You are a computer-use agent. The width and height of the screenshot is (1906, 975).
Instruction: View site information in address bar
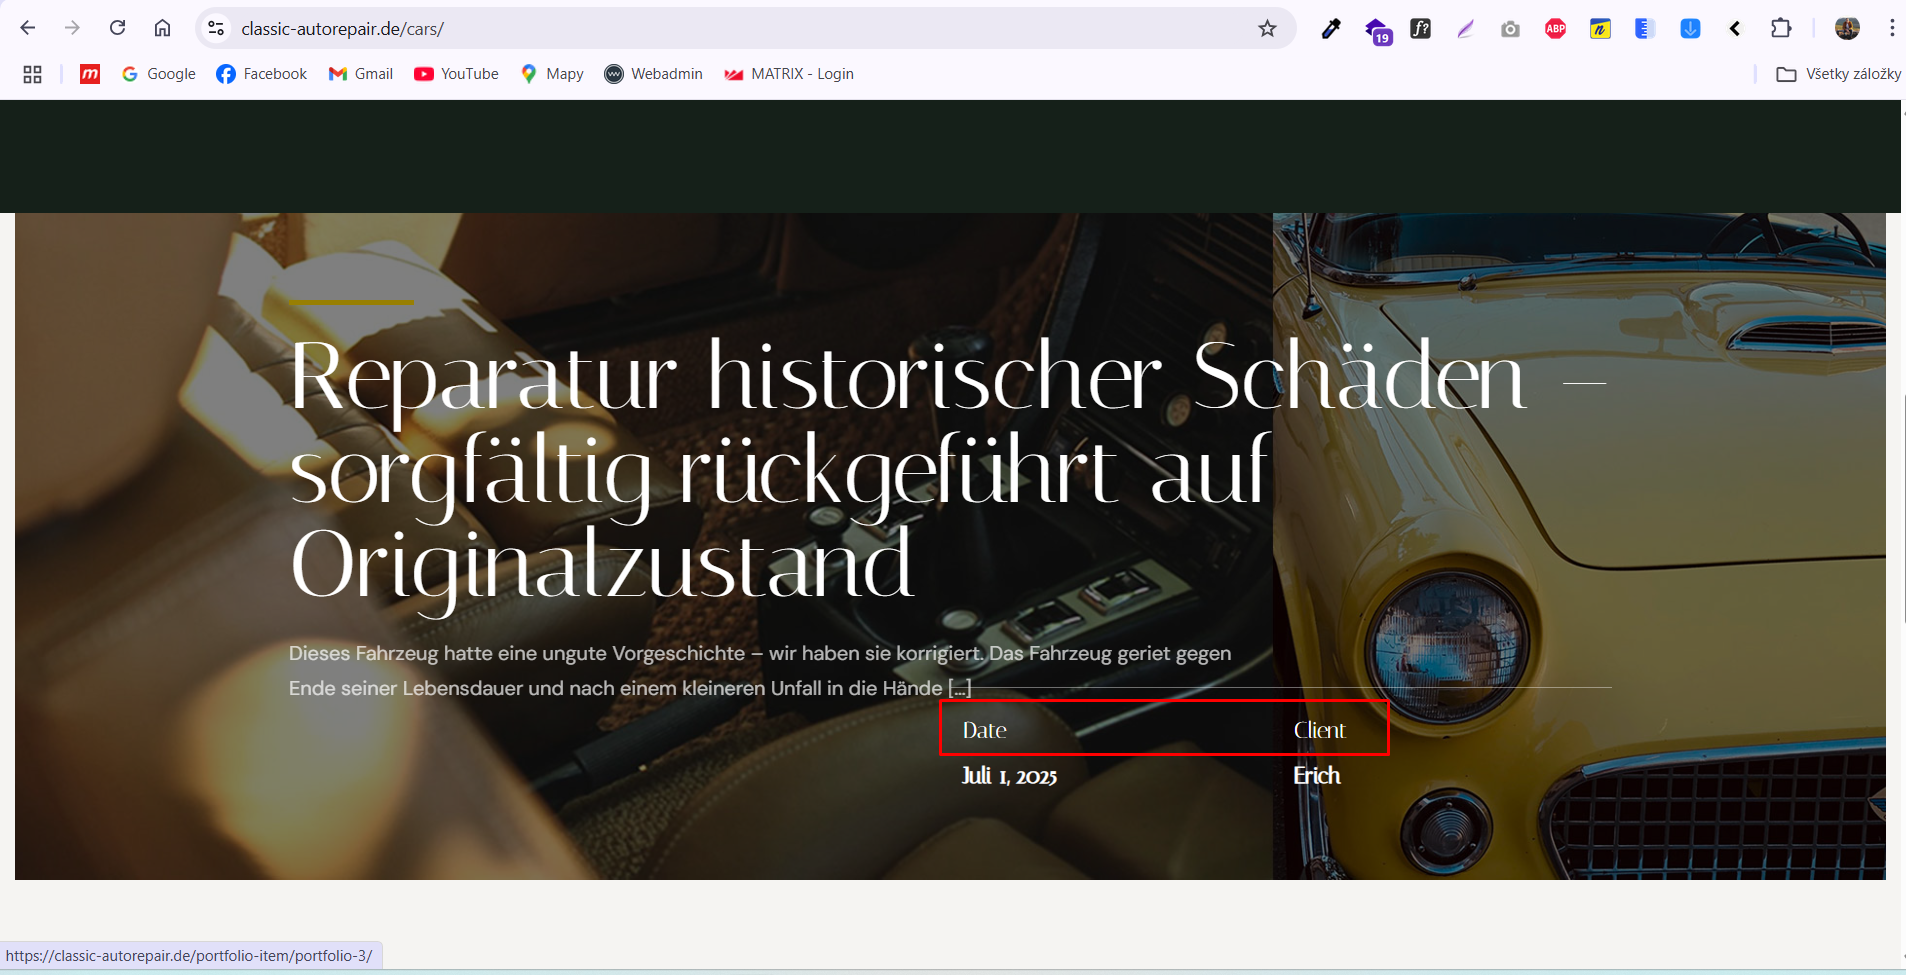(216, 29)
